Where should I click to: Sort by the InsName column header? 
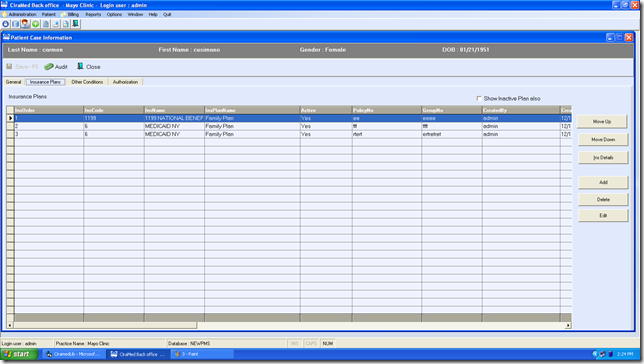point(174,110)
